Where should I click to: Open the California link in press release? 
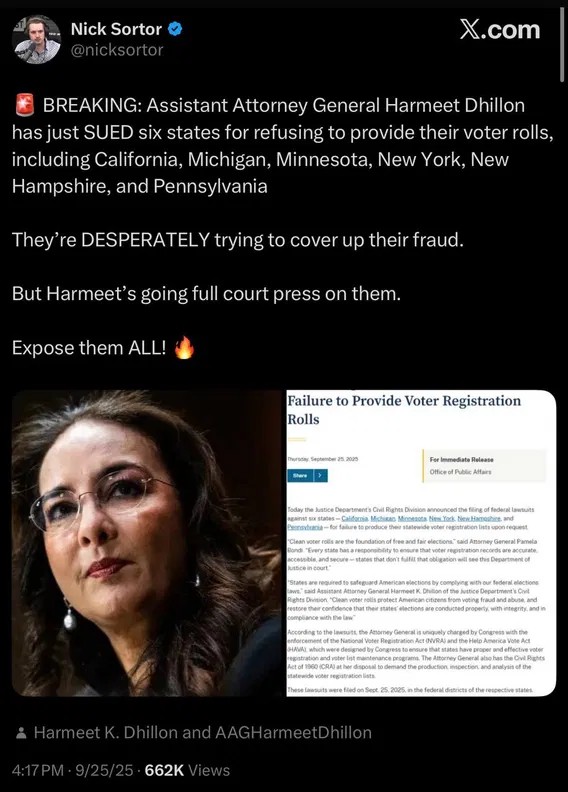(x=354, y=518)
